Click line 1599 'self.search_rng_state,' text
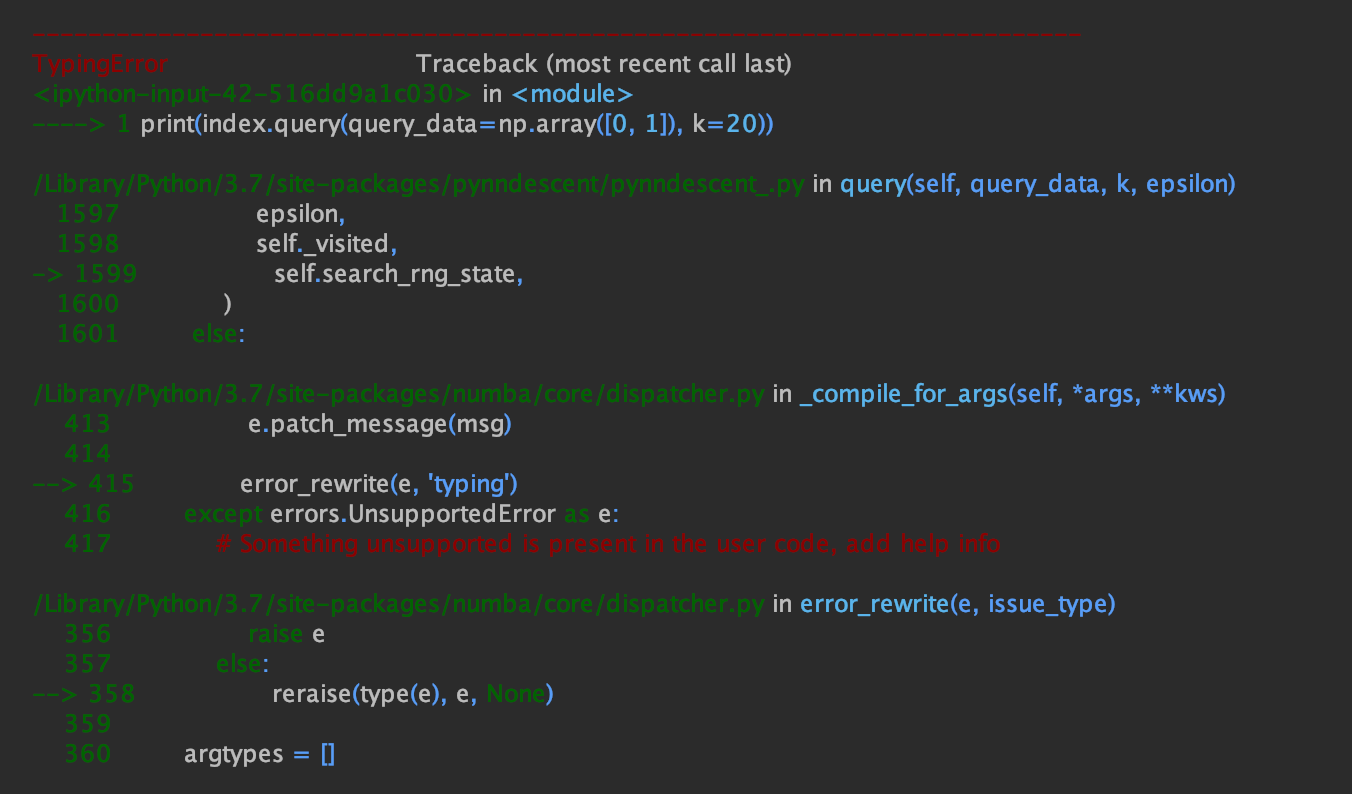This screenshot has width=1352, height=794. [x=399, y=275]
